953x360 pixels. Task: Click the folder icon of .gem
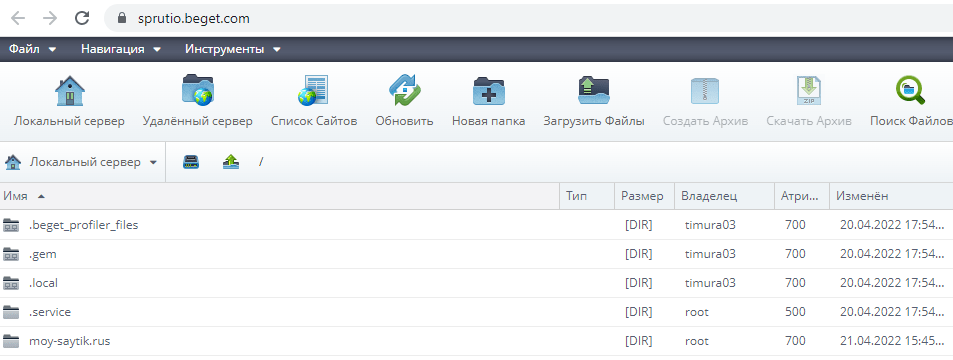(11, 254)
